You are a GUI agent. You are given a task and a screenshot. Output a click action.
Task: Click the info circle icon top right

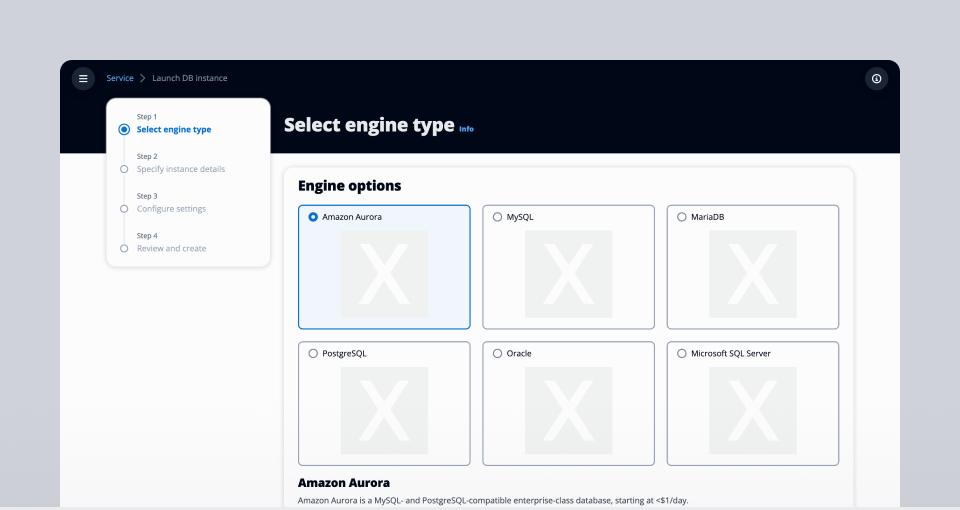coord(876,78)
